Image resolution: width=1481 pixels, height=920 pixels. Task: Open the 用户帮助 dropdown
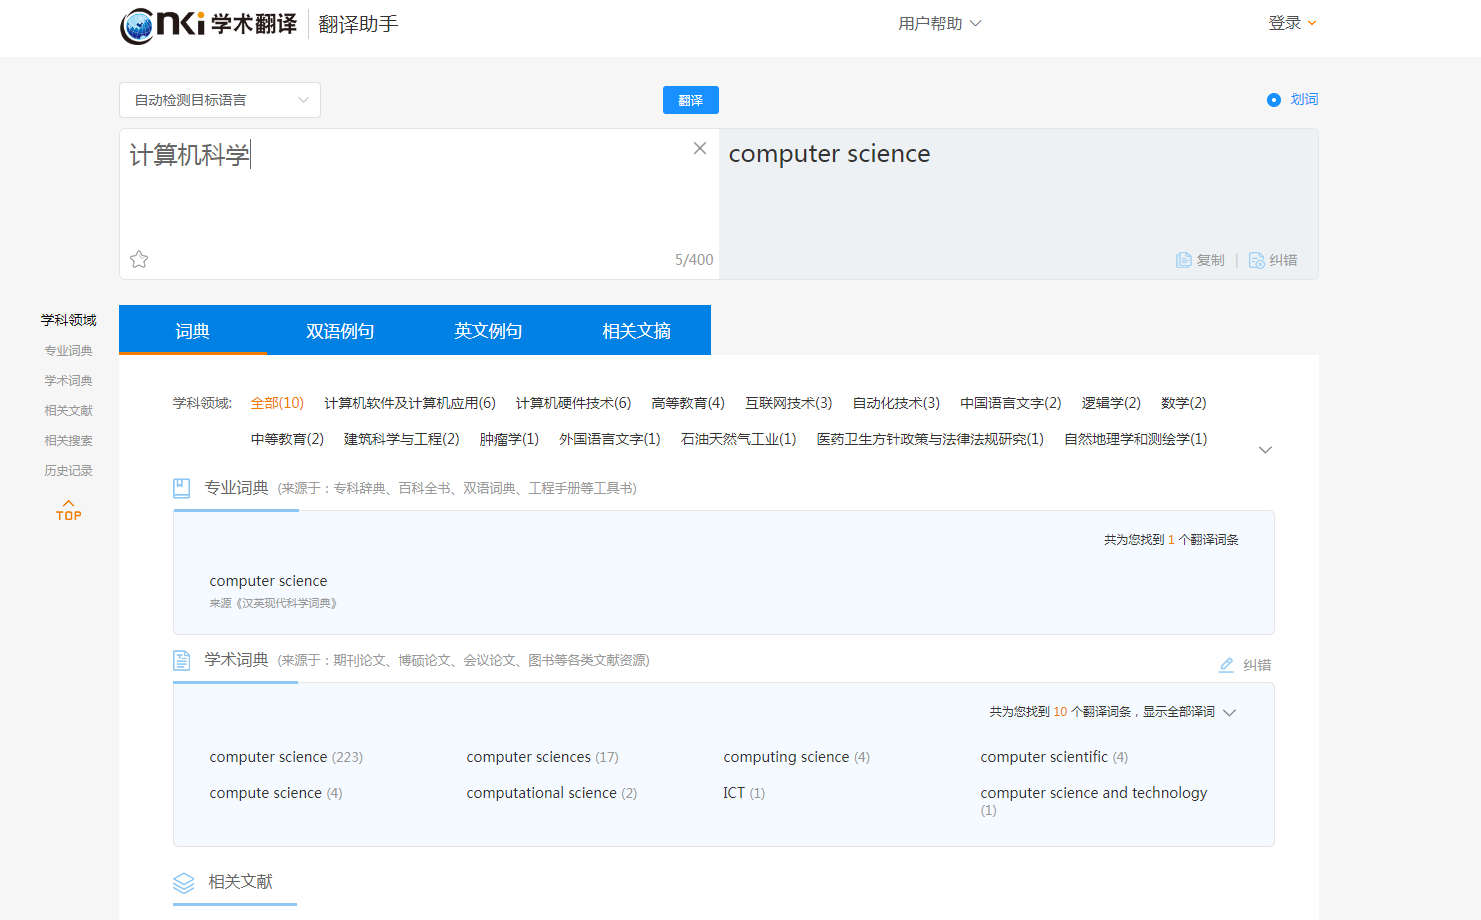click(x=939, y=23)
